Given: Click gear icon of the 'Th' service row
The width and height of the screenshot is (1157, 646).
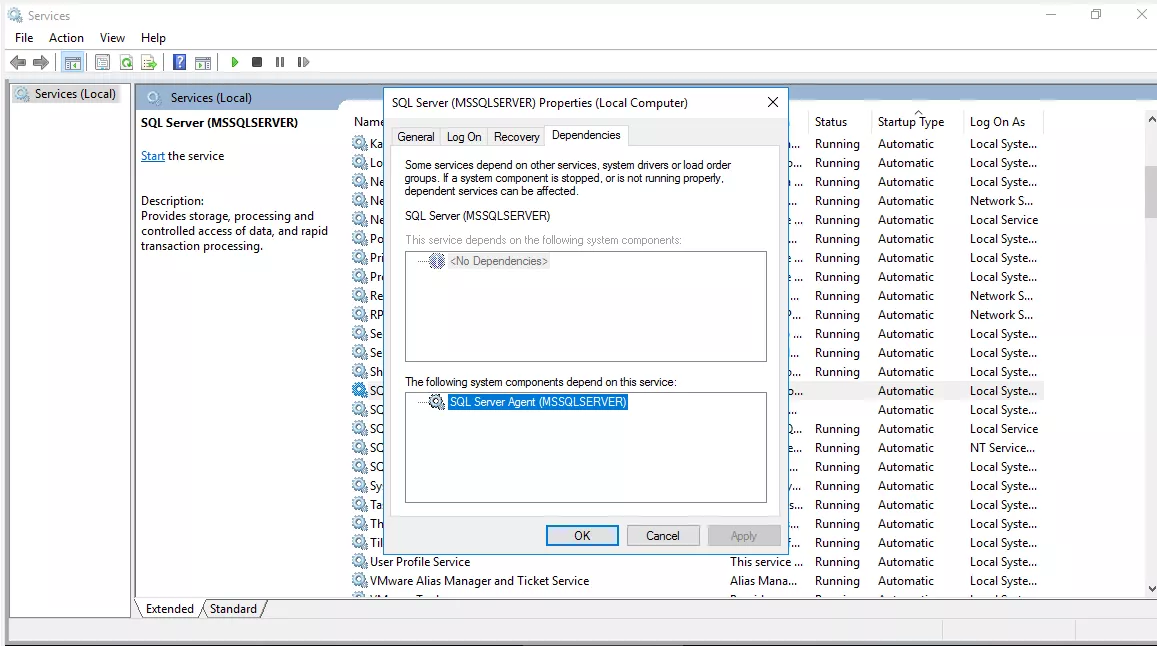Looking at the screenshot, I should (x=359, y=523).
